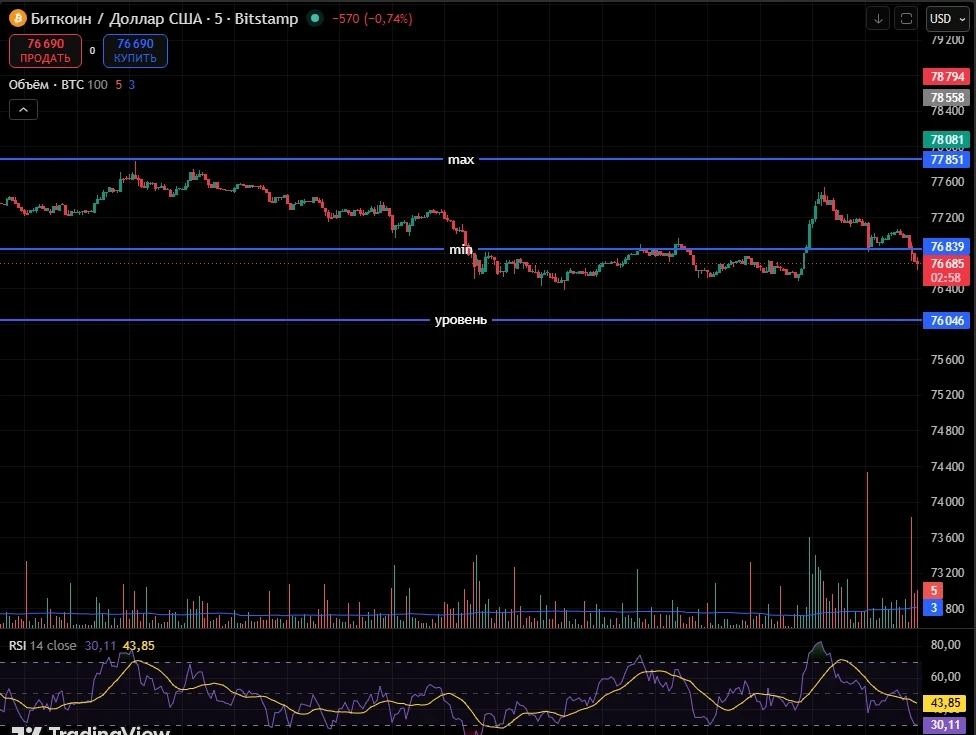Screen dimensions: 976x735
Task: Click the gray 78 558 price label
Action: [946, 98]
